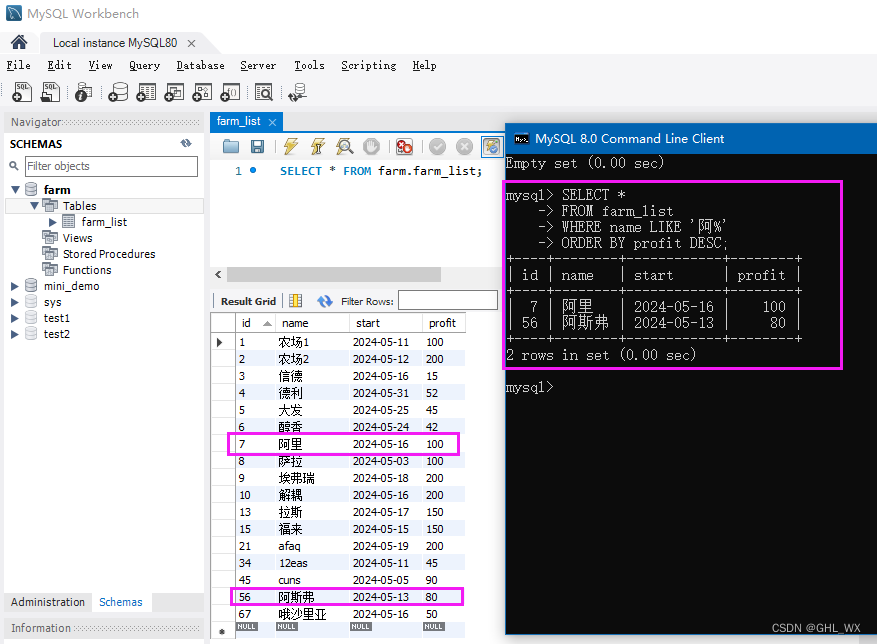Screen dimensions: 877x644
Task: Create a new table icon
Action: coord(146,92)
